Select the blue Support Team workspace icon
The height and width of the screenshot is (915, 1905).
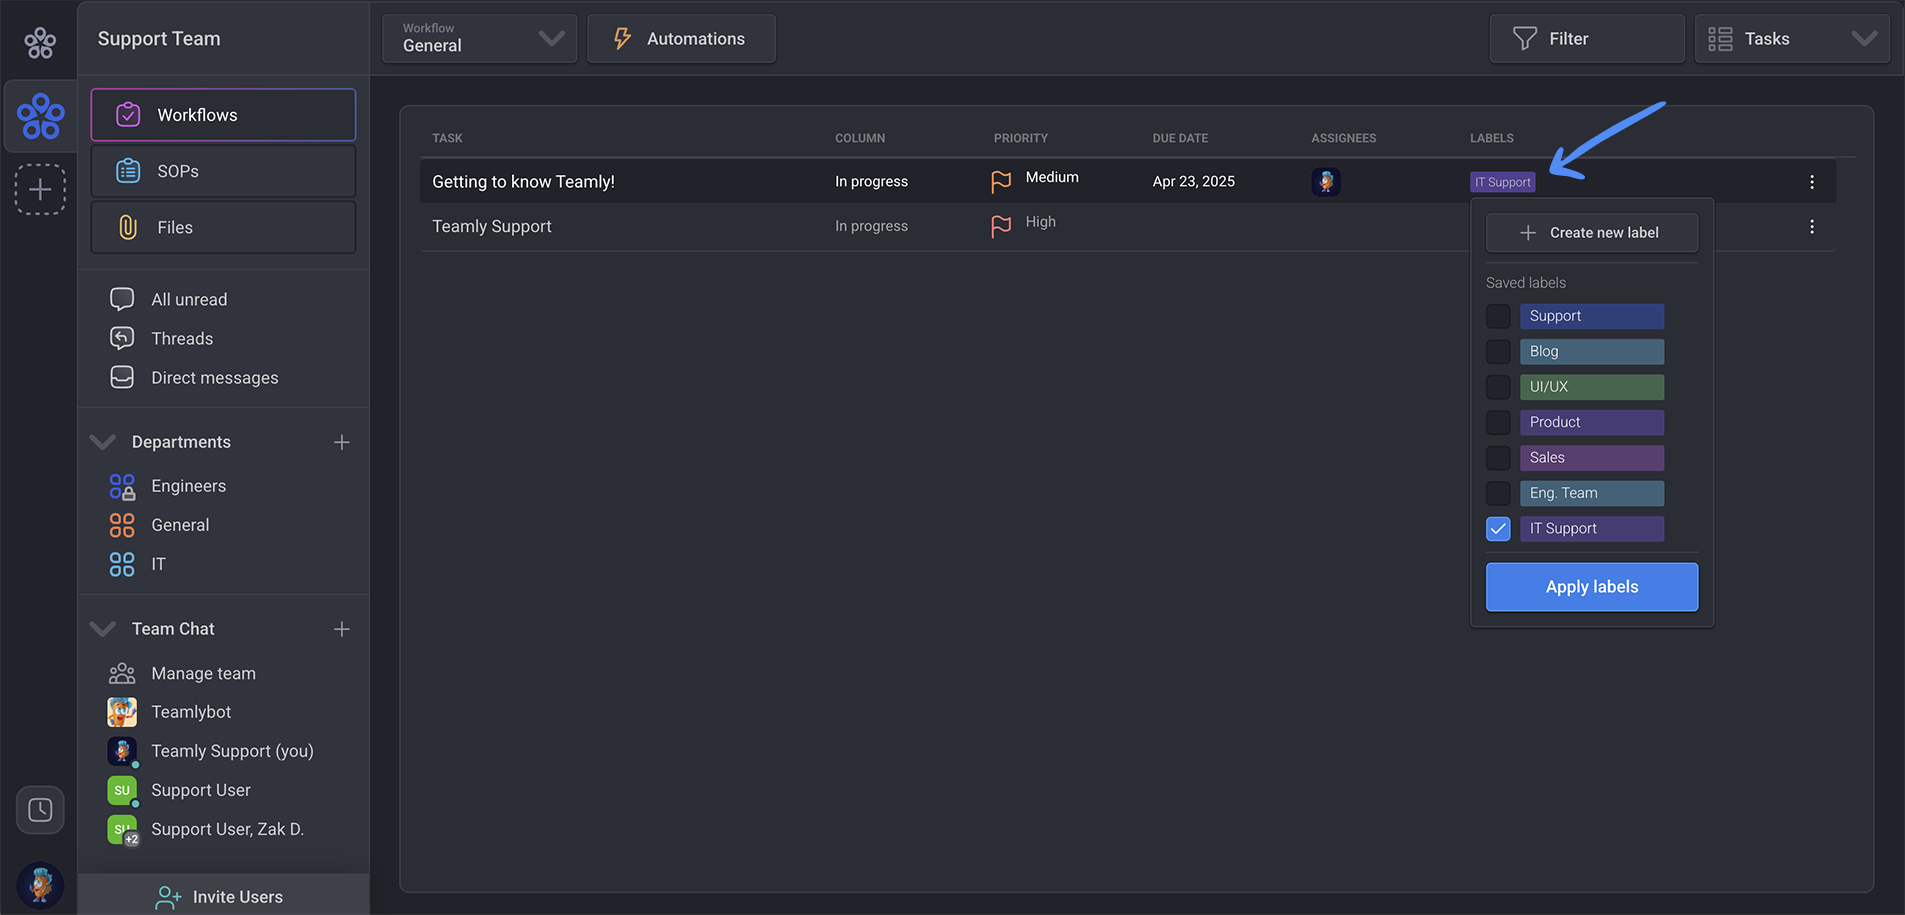tap(41, 116)
